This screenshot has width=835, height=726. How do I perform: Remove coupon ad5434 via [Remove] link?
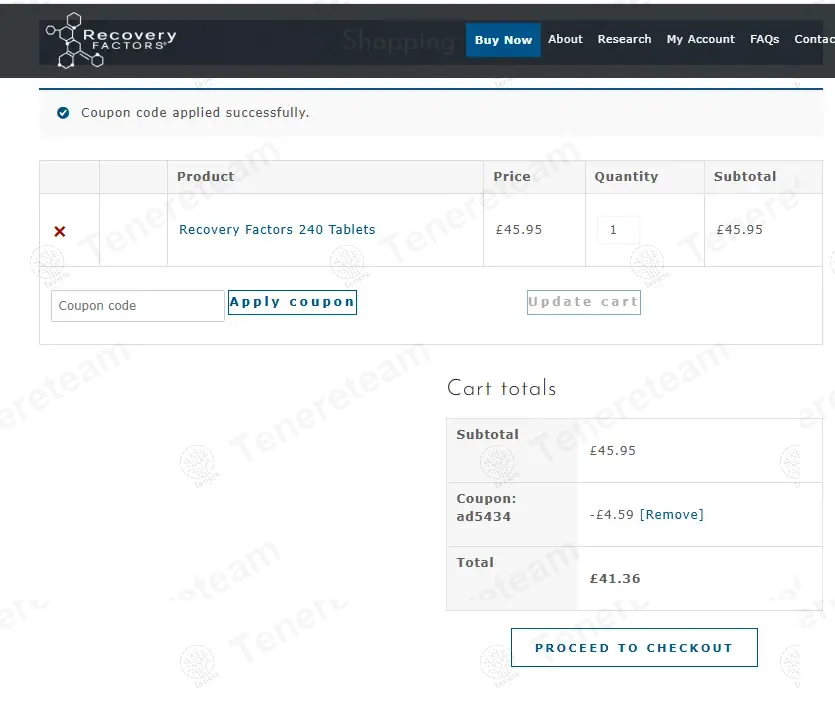(x=672, y=515)
